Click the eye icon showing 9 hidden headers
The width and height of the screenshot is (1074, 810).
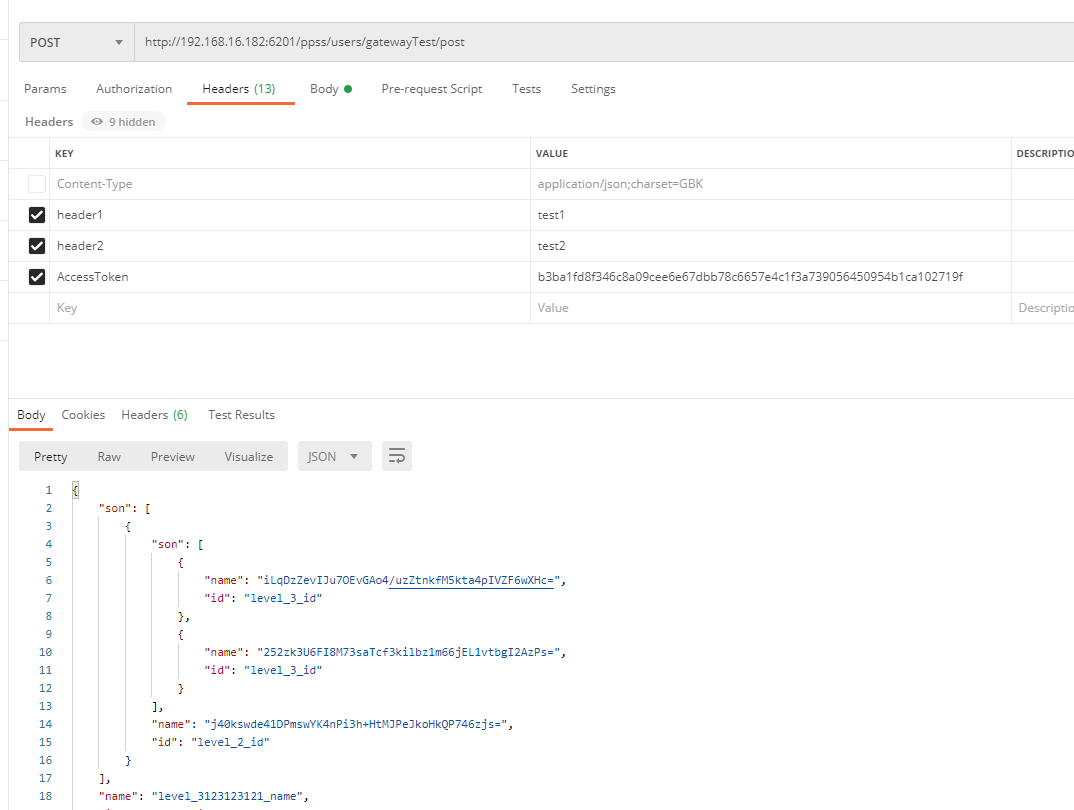tap(97, 122)
